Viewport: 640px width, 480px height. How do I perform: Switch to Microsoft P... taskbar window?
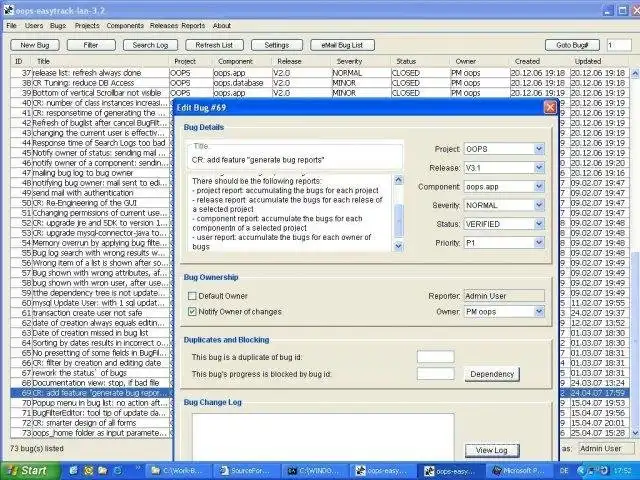[520, 471]
